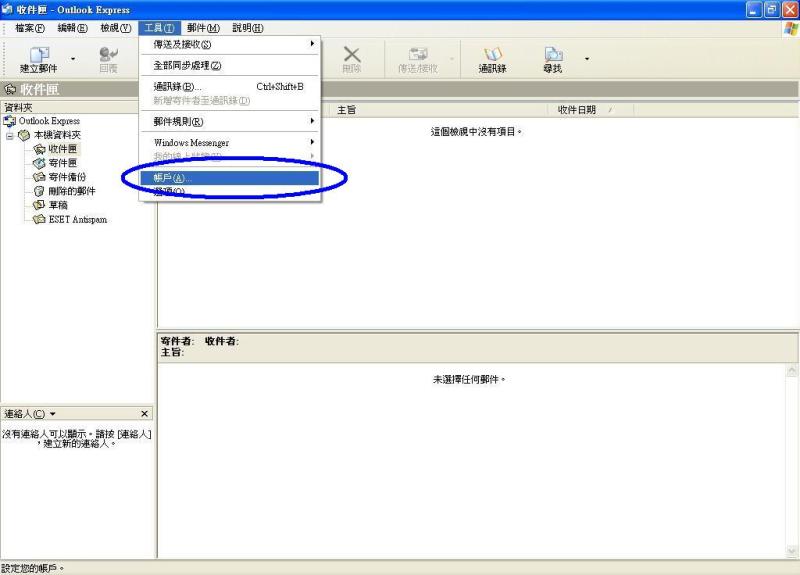Open the 郵件(M) menu
The height and width of the screenshot is (575, 800).
(x=203, y=28)
